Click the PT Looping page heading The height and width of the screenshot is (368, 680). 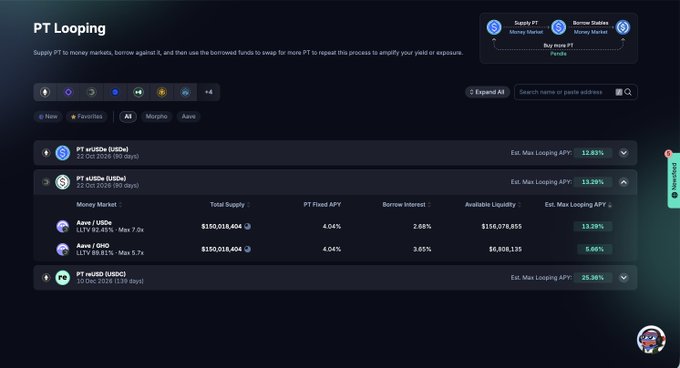click(x=69, y=28)
